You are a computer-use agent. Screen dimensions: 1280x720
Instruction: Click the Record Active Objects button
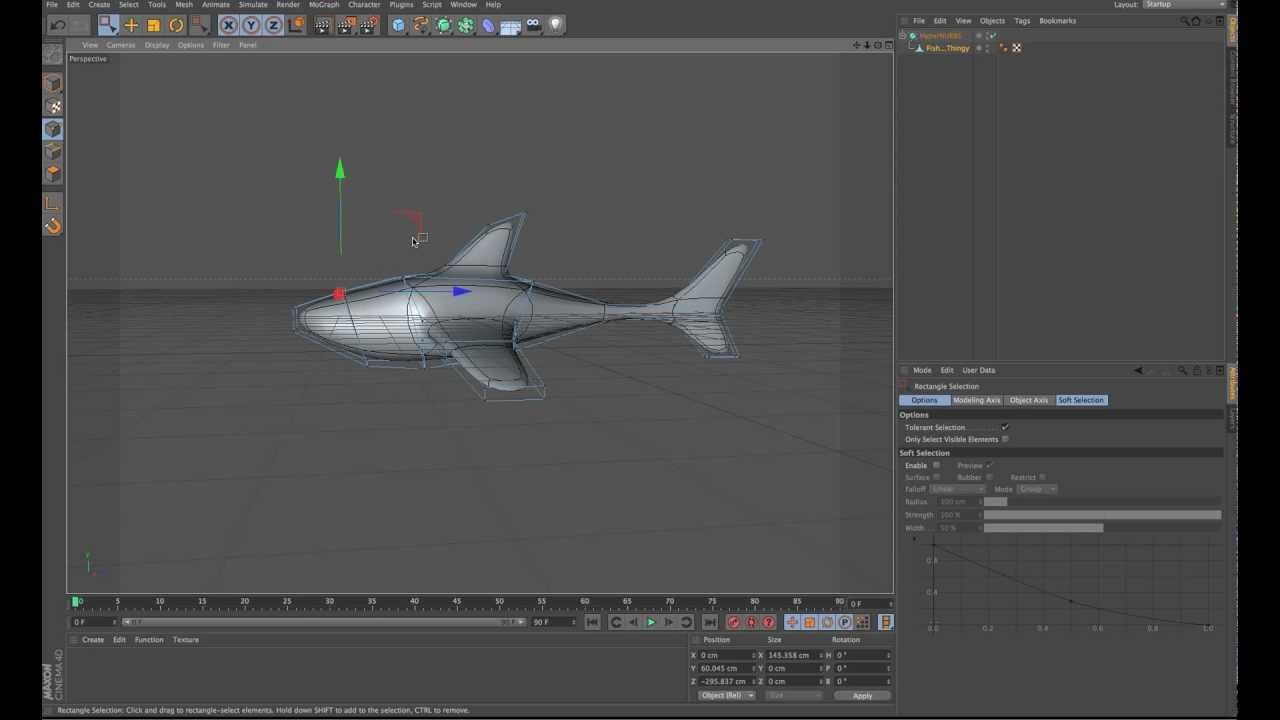pyautogui.click(x=734, y=622)
